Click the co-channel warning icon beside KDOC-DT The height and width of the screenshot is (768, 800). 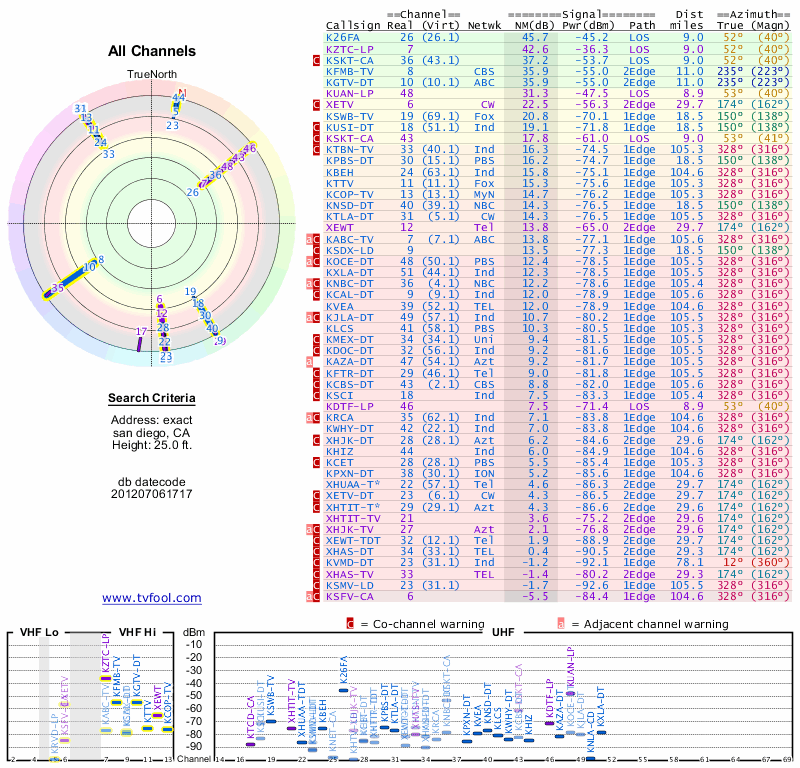click(316, 351)
